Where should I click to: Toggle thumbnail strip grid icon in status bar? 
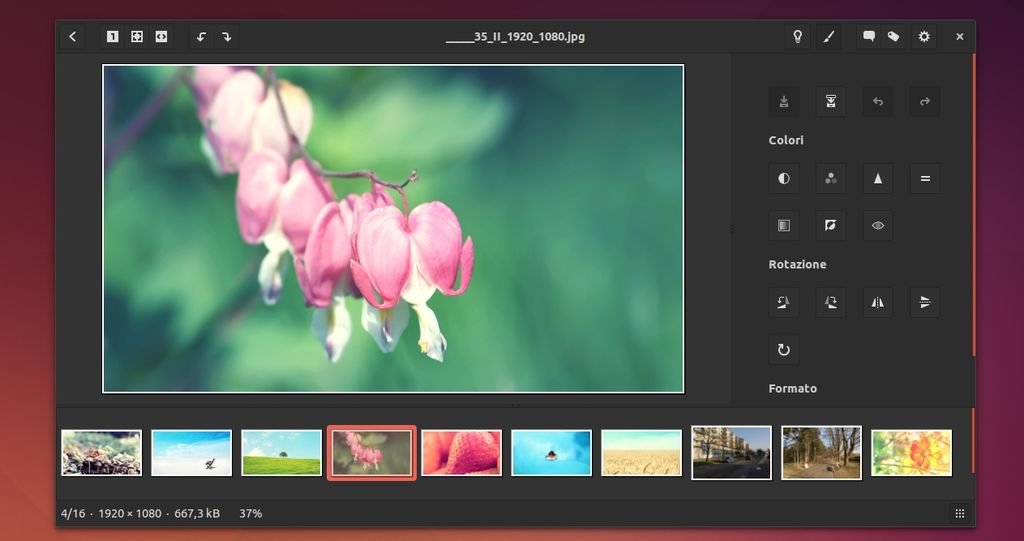pos(959,514)
